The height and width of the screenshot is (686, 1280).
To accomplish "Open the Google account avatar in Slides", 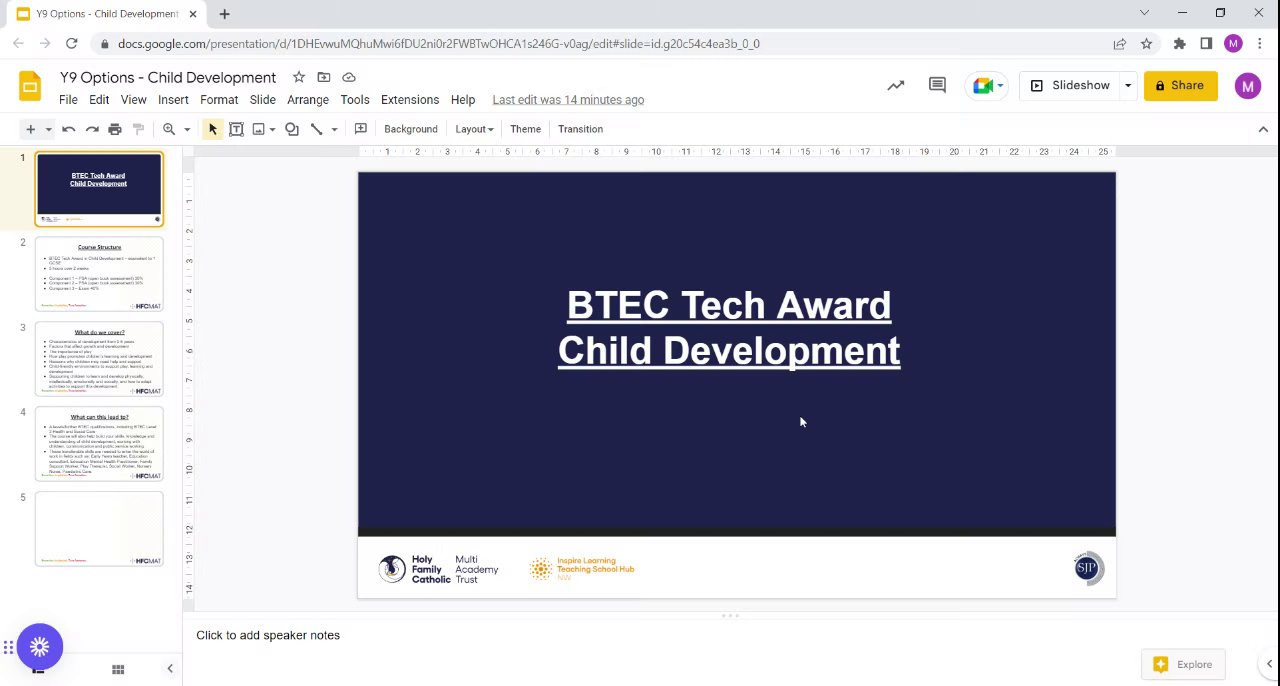I will pyautogui.click(x=1247, y=86).
